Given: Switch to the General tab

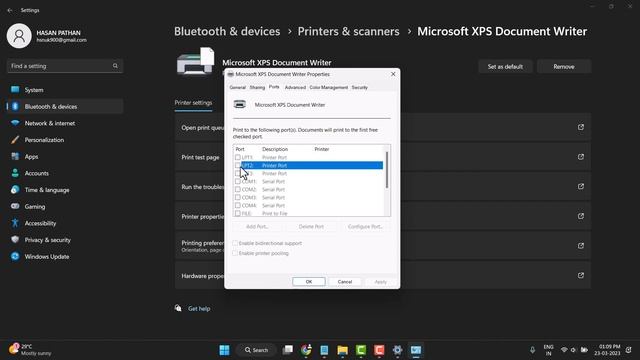Looking at the screenshot, I should coord(238,87).
